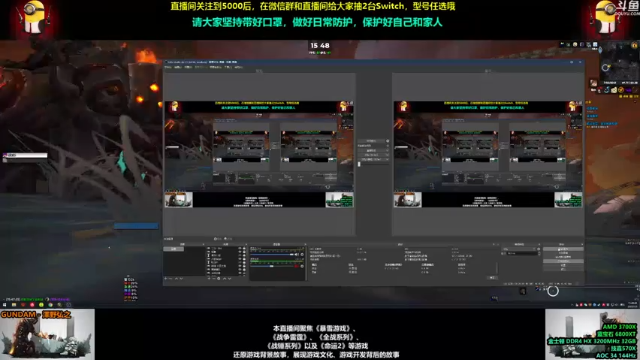Screen dimensions: 640x360
Task: Toggle the lock icon of the topmost source
Action: click(x=244, y=248)
